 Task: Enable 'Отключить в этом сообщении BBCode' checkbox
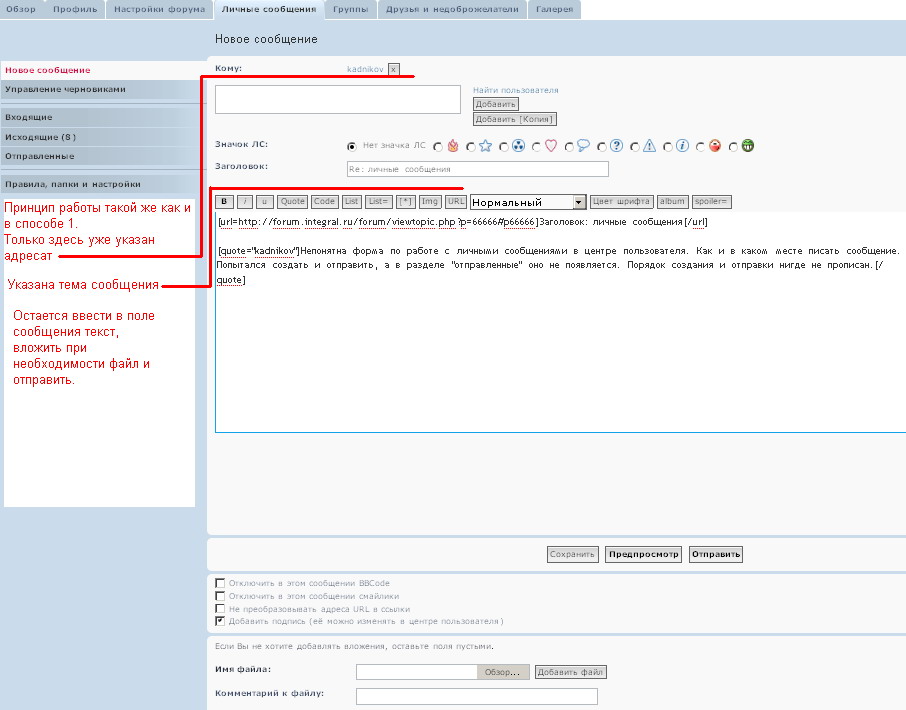coord(220,582)
